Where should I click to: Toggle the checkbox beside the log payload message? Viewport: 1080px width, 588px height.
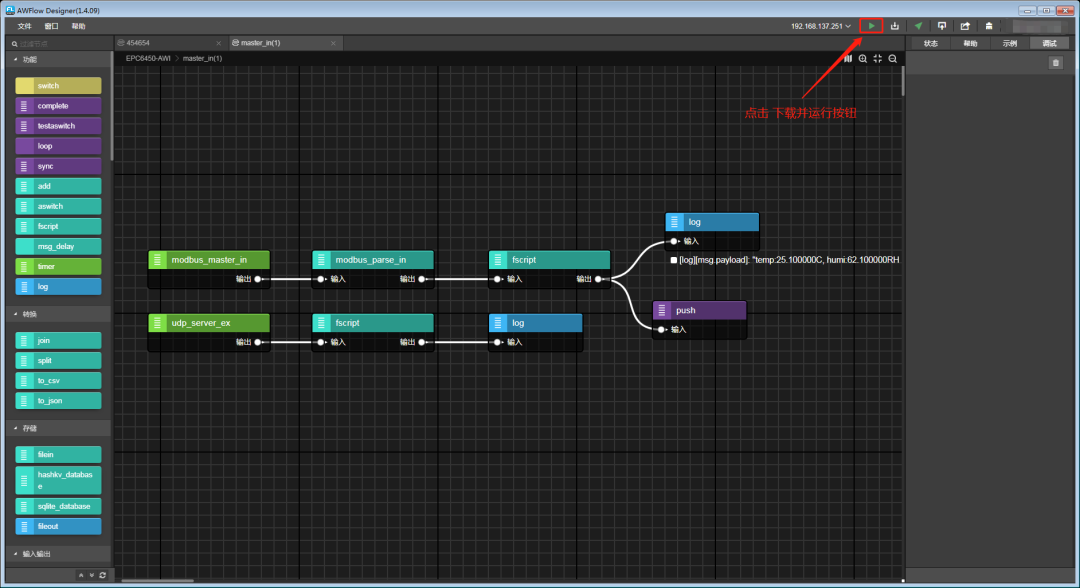(674, 260)
